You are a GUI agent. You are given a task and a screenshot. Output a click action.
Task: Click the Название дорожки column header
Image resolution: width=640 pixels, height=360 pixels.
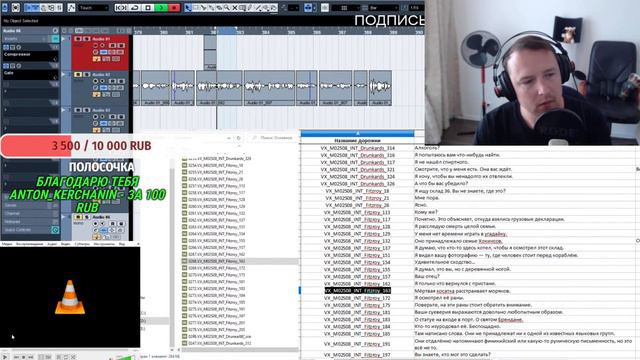(x=357, y=140)
